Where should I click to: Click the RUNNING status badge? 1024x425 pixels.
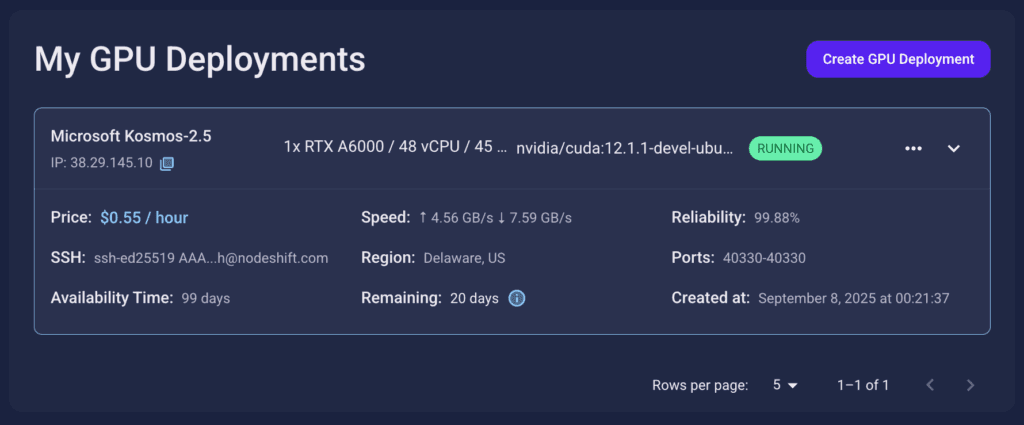(785, 148)
